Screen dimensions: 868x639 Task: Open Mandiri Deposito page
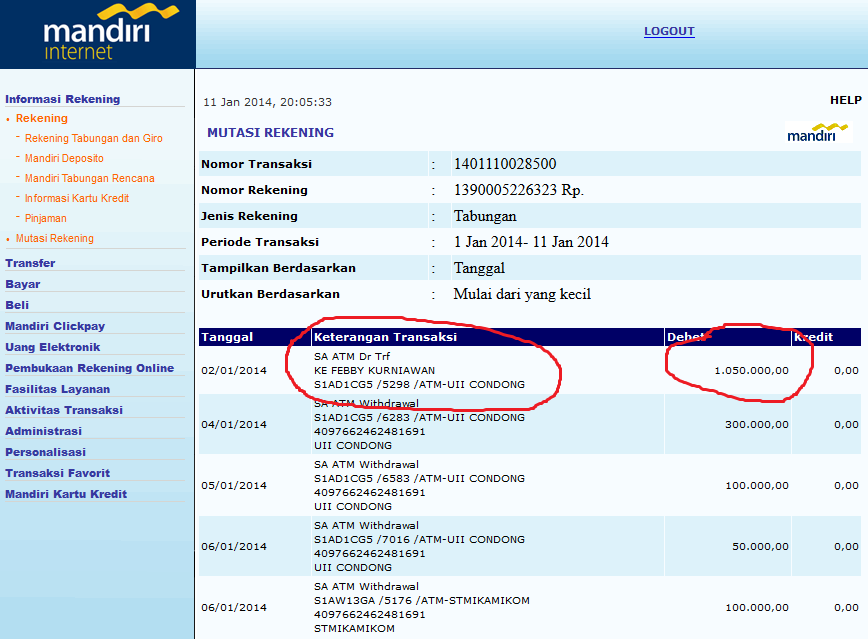64,158
